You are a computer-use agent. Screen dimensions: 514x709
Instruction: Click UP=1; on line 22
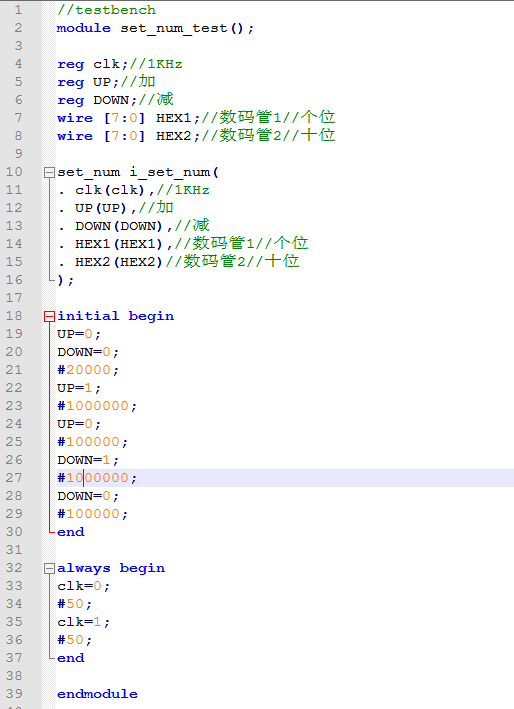[79, 388]
